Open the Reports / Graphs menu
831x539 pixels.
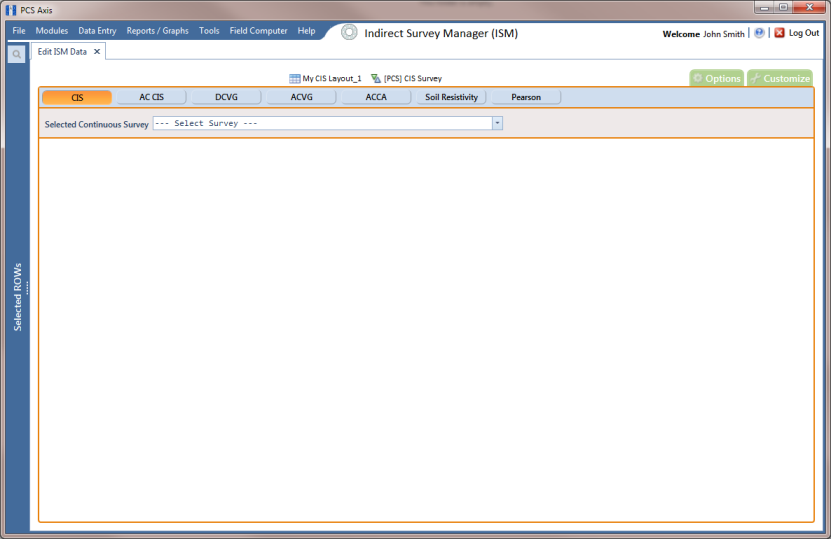click(x=157, y=31)
